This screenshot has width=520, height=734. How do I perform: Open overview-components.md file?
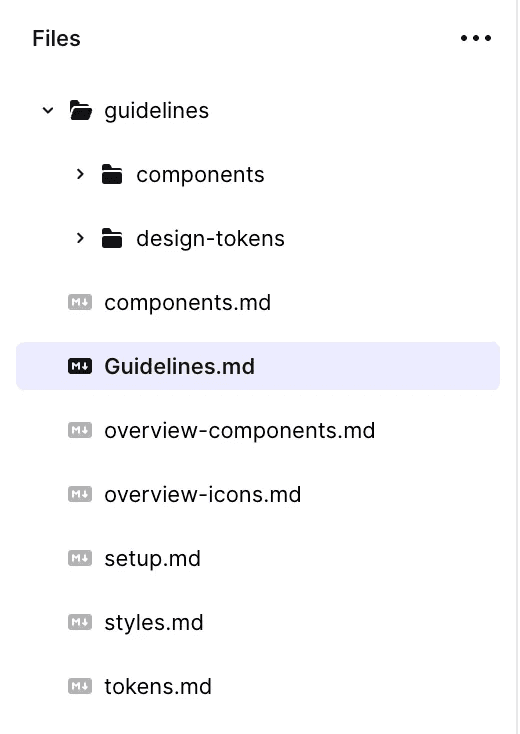click(x=258, y=430)
